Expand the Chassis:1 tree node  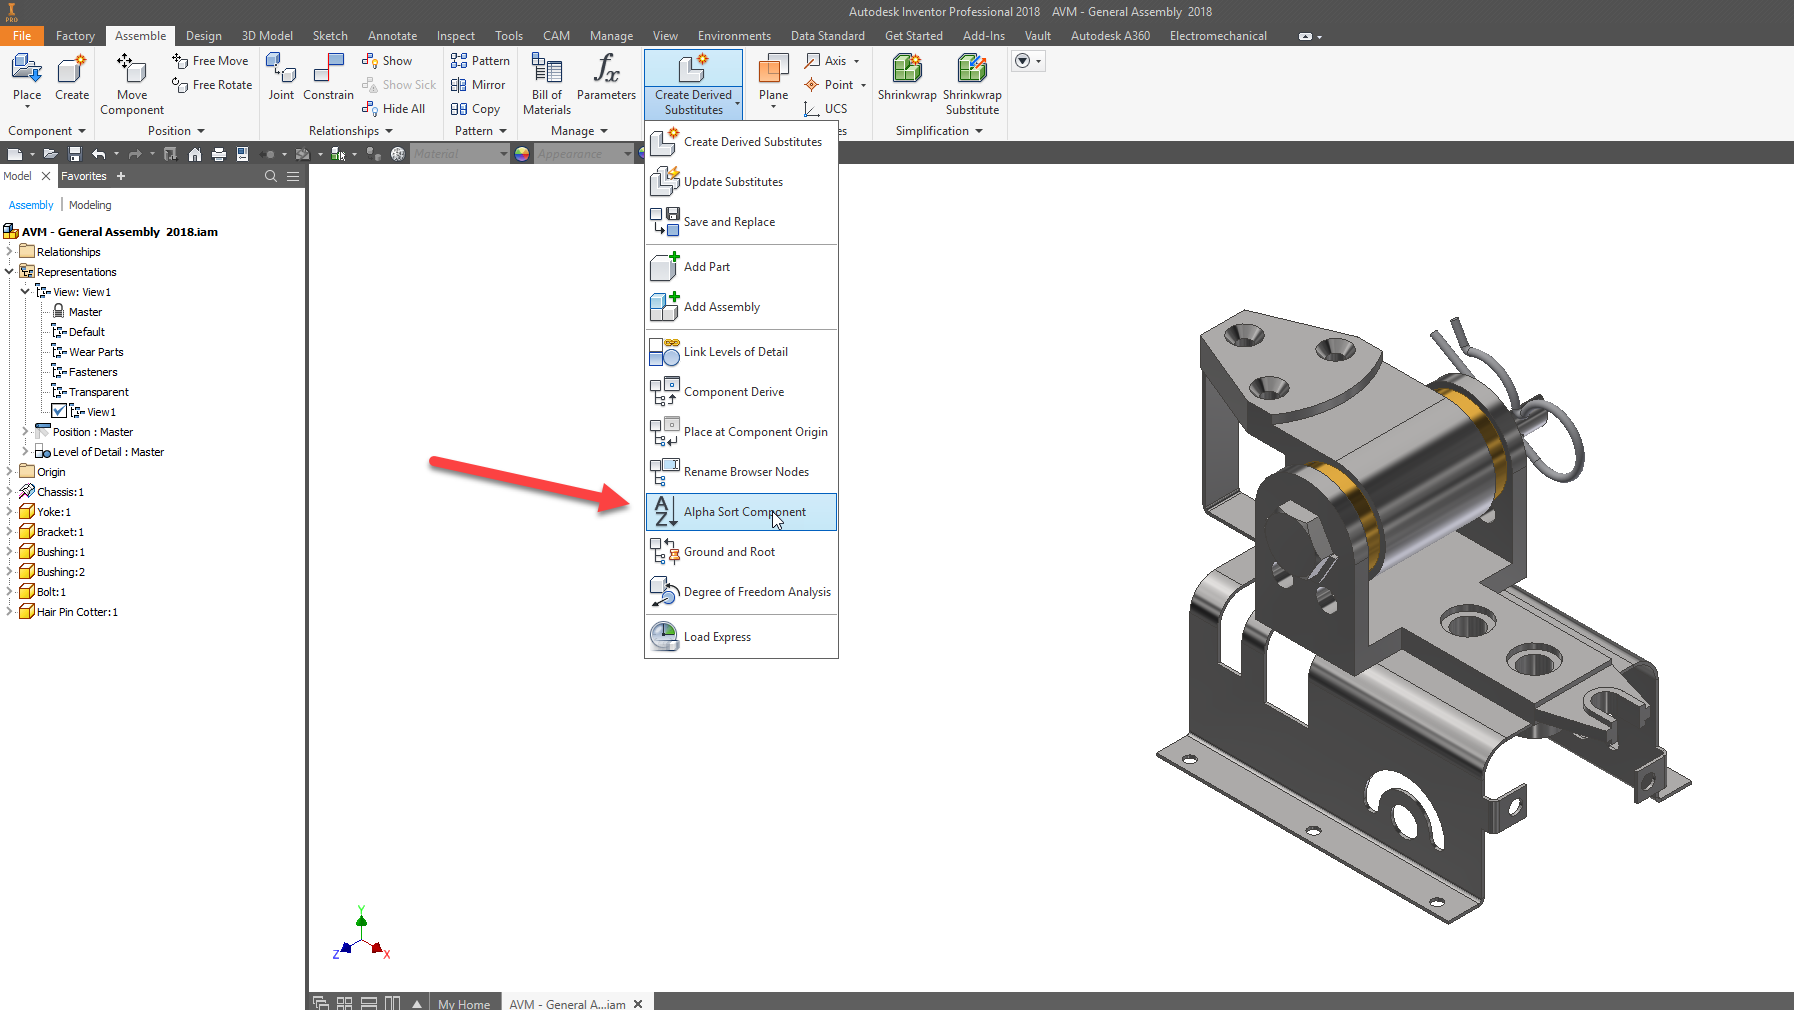coord(9,491)
